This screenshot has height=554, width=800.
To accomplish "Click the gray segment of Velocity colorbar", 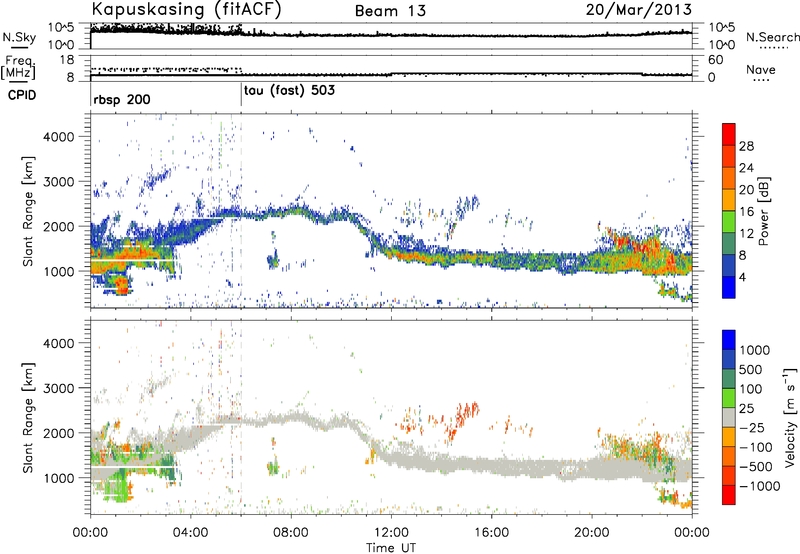I will coord(729,417).
